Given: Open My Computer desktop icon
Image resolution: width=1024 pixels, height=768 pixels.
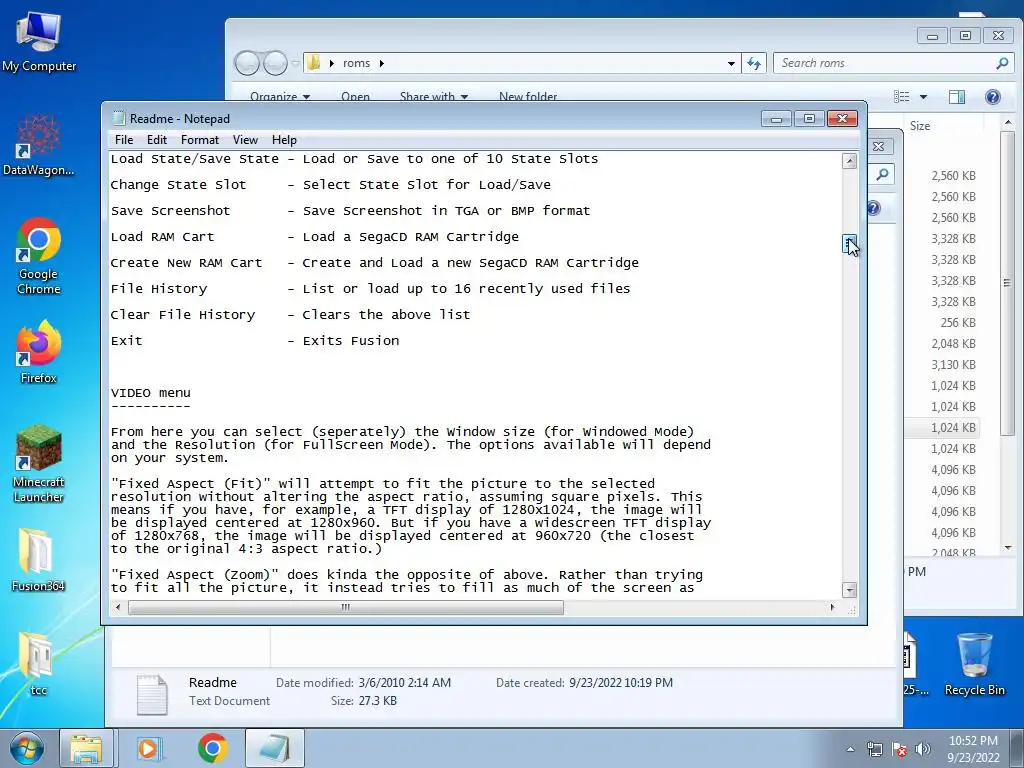Looking at the screenshot, I should pyautogui.click(x=39, y=42).
